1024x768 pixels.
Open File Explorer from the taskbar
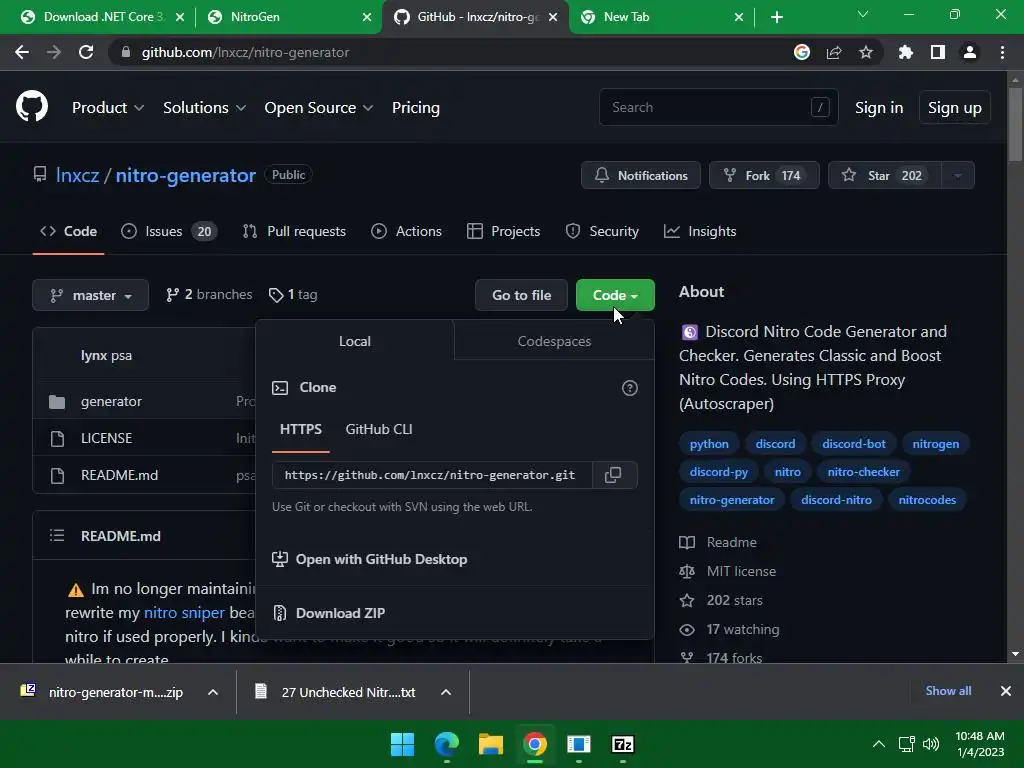pos(490,744)
